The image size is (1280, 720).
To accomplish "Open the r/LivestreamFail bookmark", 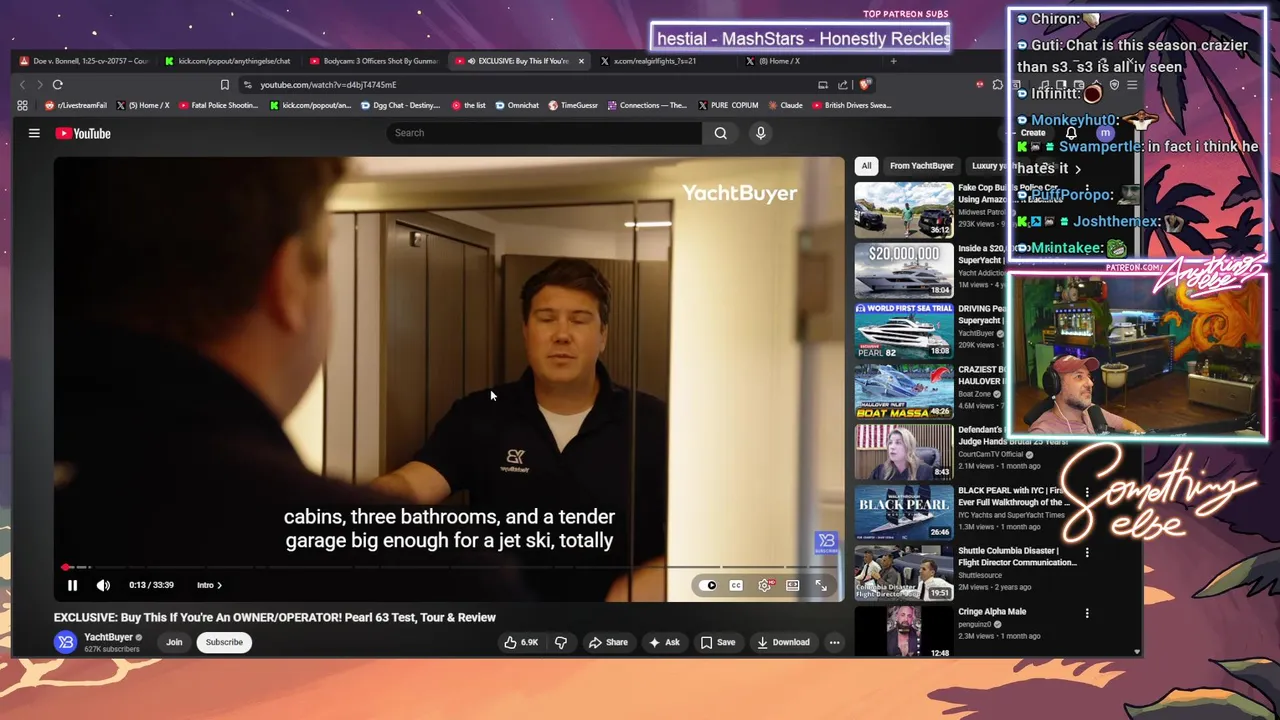I will click(x=76, y=105).
